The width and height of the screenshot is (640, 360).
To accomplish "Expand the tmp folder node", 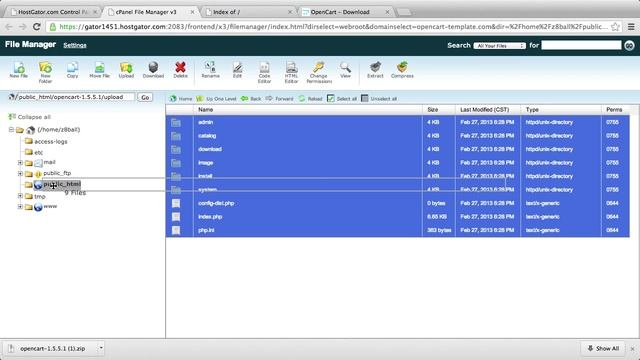I will (20, 196).
